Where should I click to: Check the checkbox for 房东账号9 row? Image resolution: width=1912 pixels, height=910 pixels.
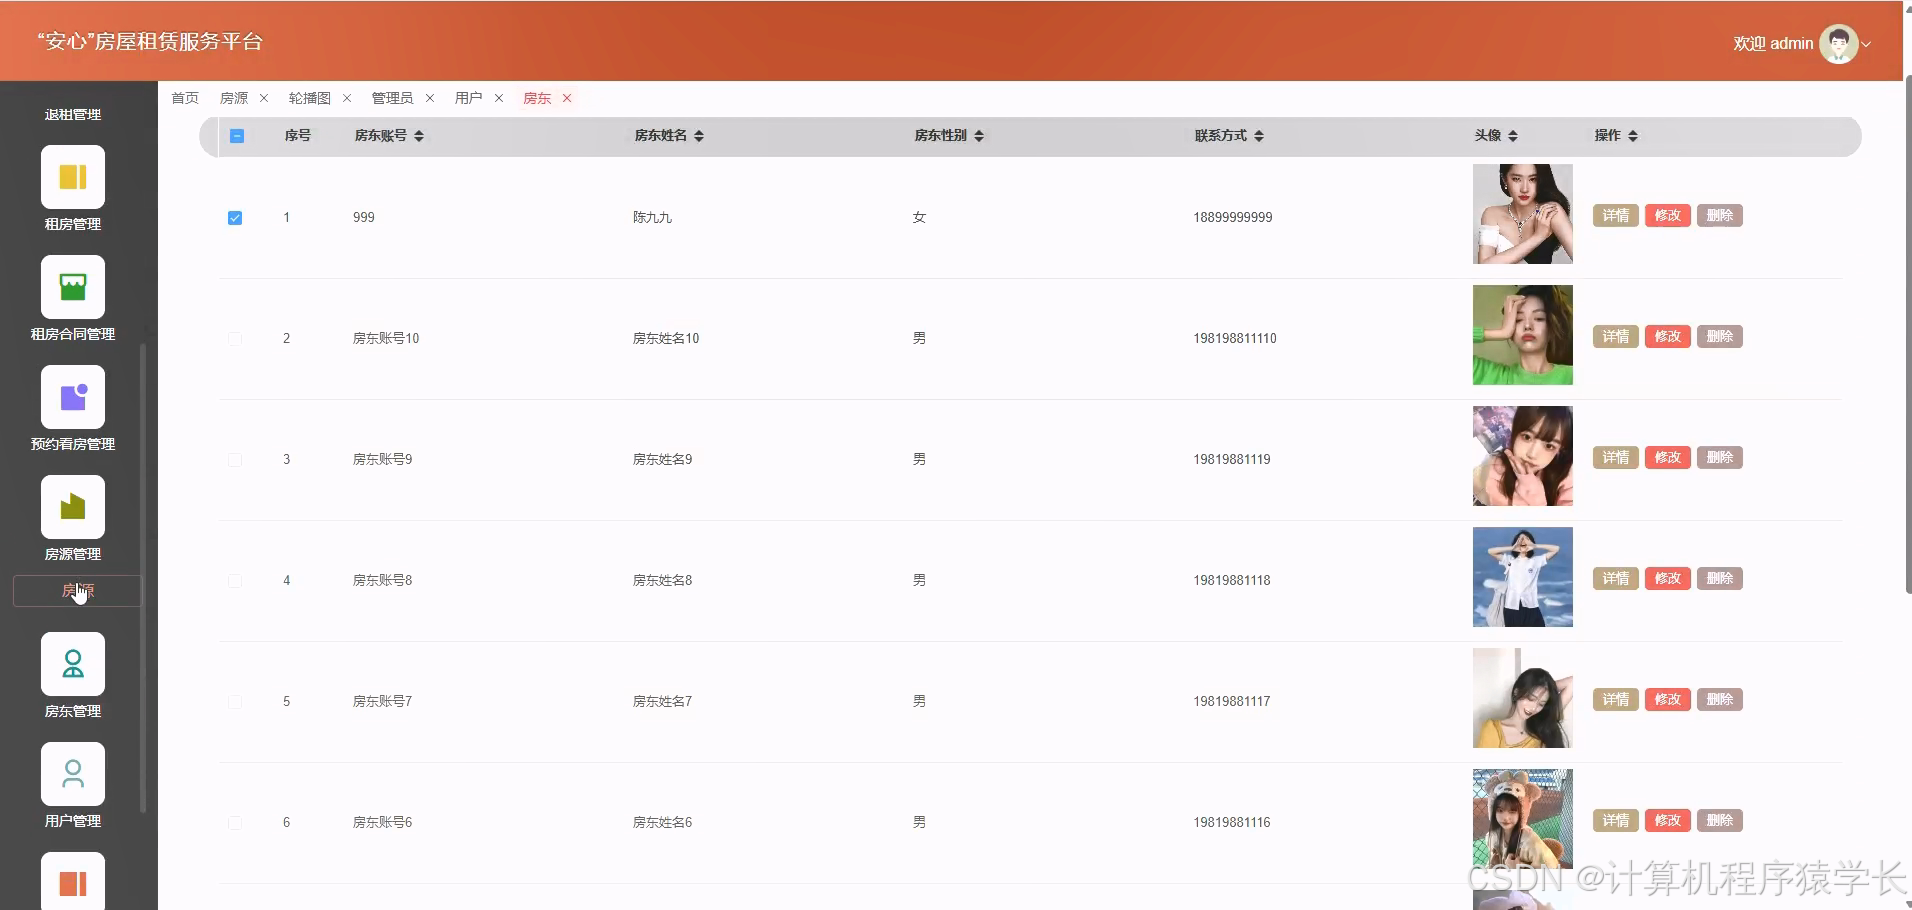(x=235, y=460)
